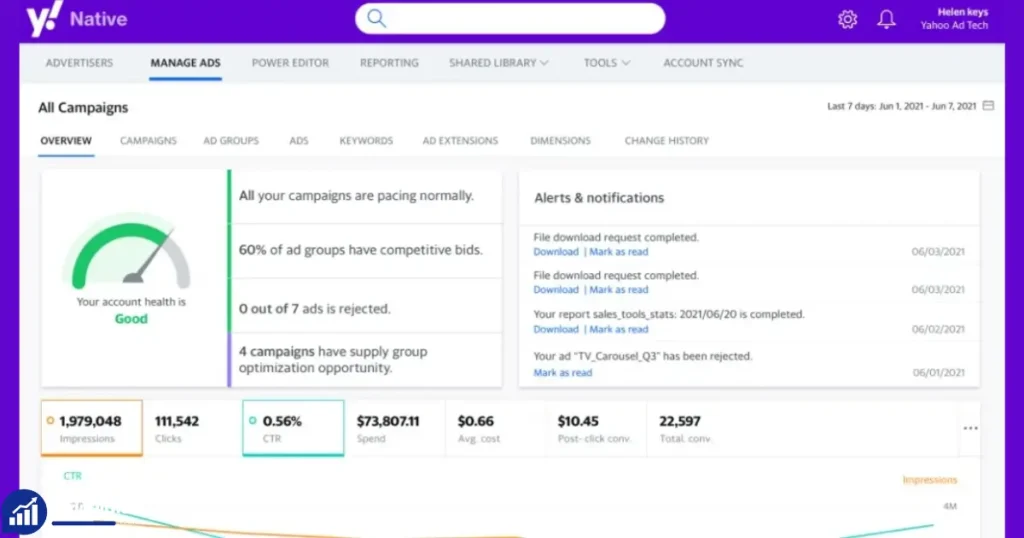
Task: Go to the Advertisers tab
Action: click(79, 63)
